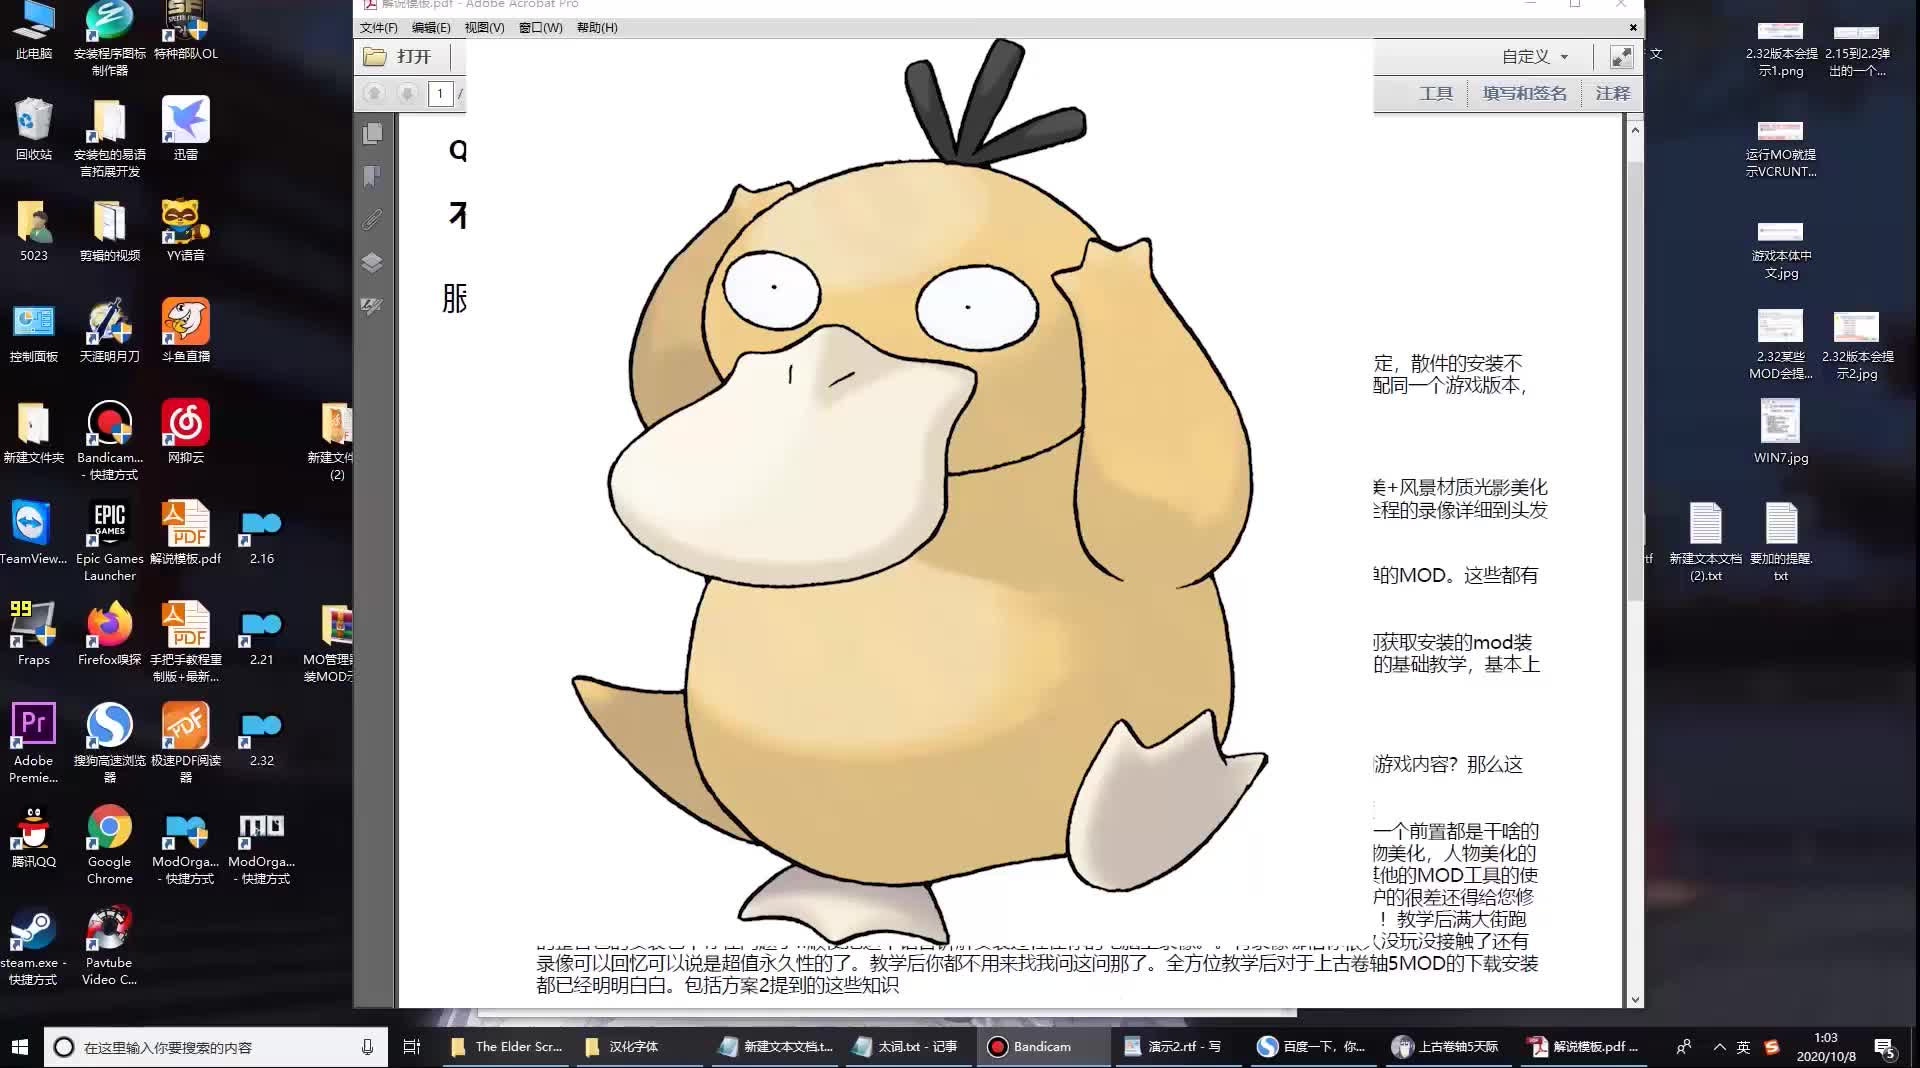Open the Attachments paperclip panel in Acrobat
Image resolution: width=1920 pixels, height=1068 pixels.
coord(372,220)
